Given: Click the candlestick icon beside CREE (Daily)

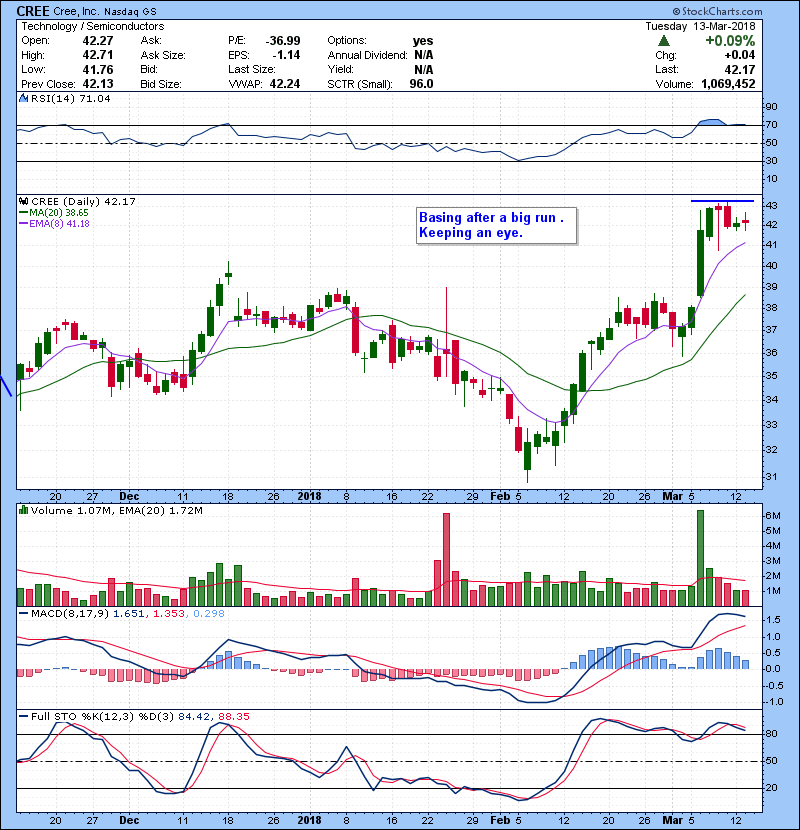Looking at the screenshot, I should pyautogui.click(x=23, y=201).
